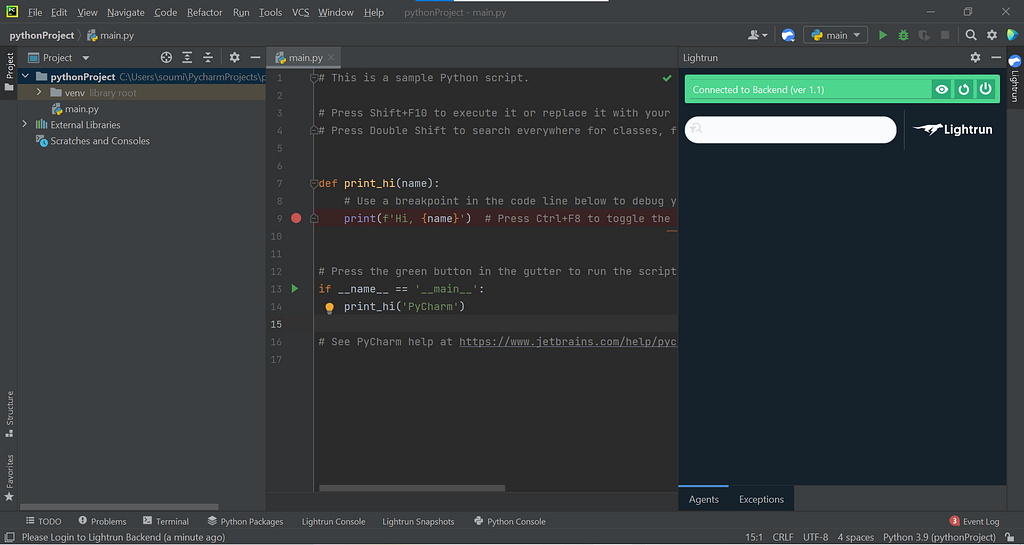1024x545 pixels.
Task: Open the Code With Me user icon
Action: click(758, 35)
